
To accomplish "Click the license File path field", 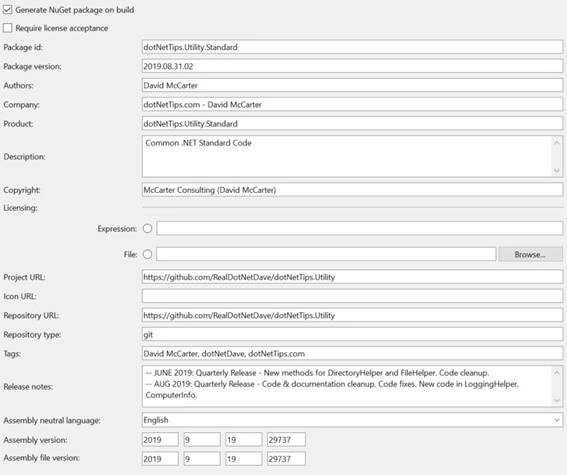I will (x=326, y=254).
